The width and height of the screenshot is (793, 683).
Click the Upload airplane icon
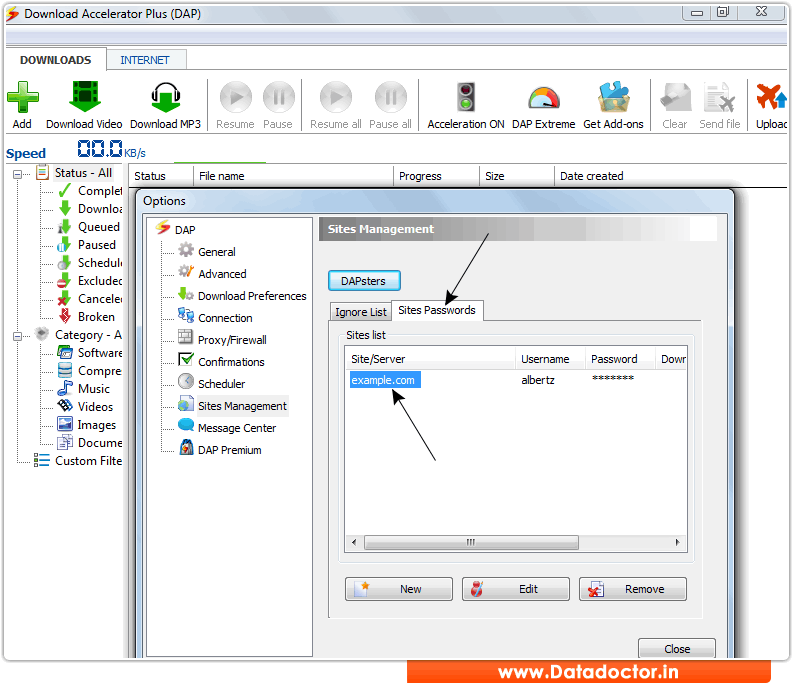[x=771, y=97]
